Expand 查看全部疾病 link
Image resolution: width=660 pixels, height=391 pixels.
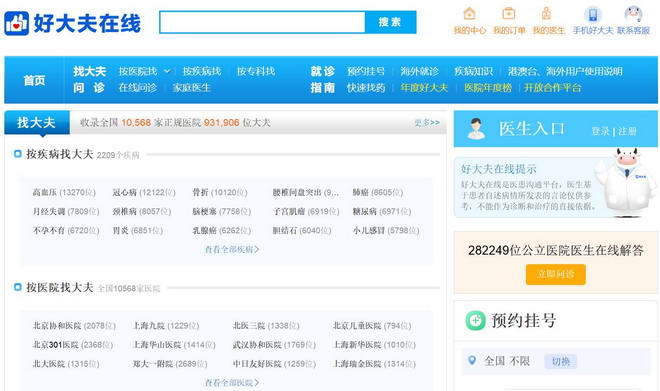(232, 249)
